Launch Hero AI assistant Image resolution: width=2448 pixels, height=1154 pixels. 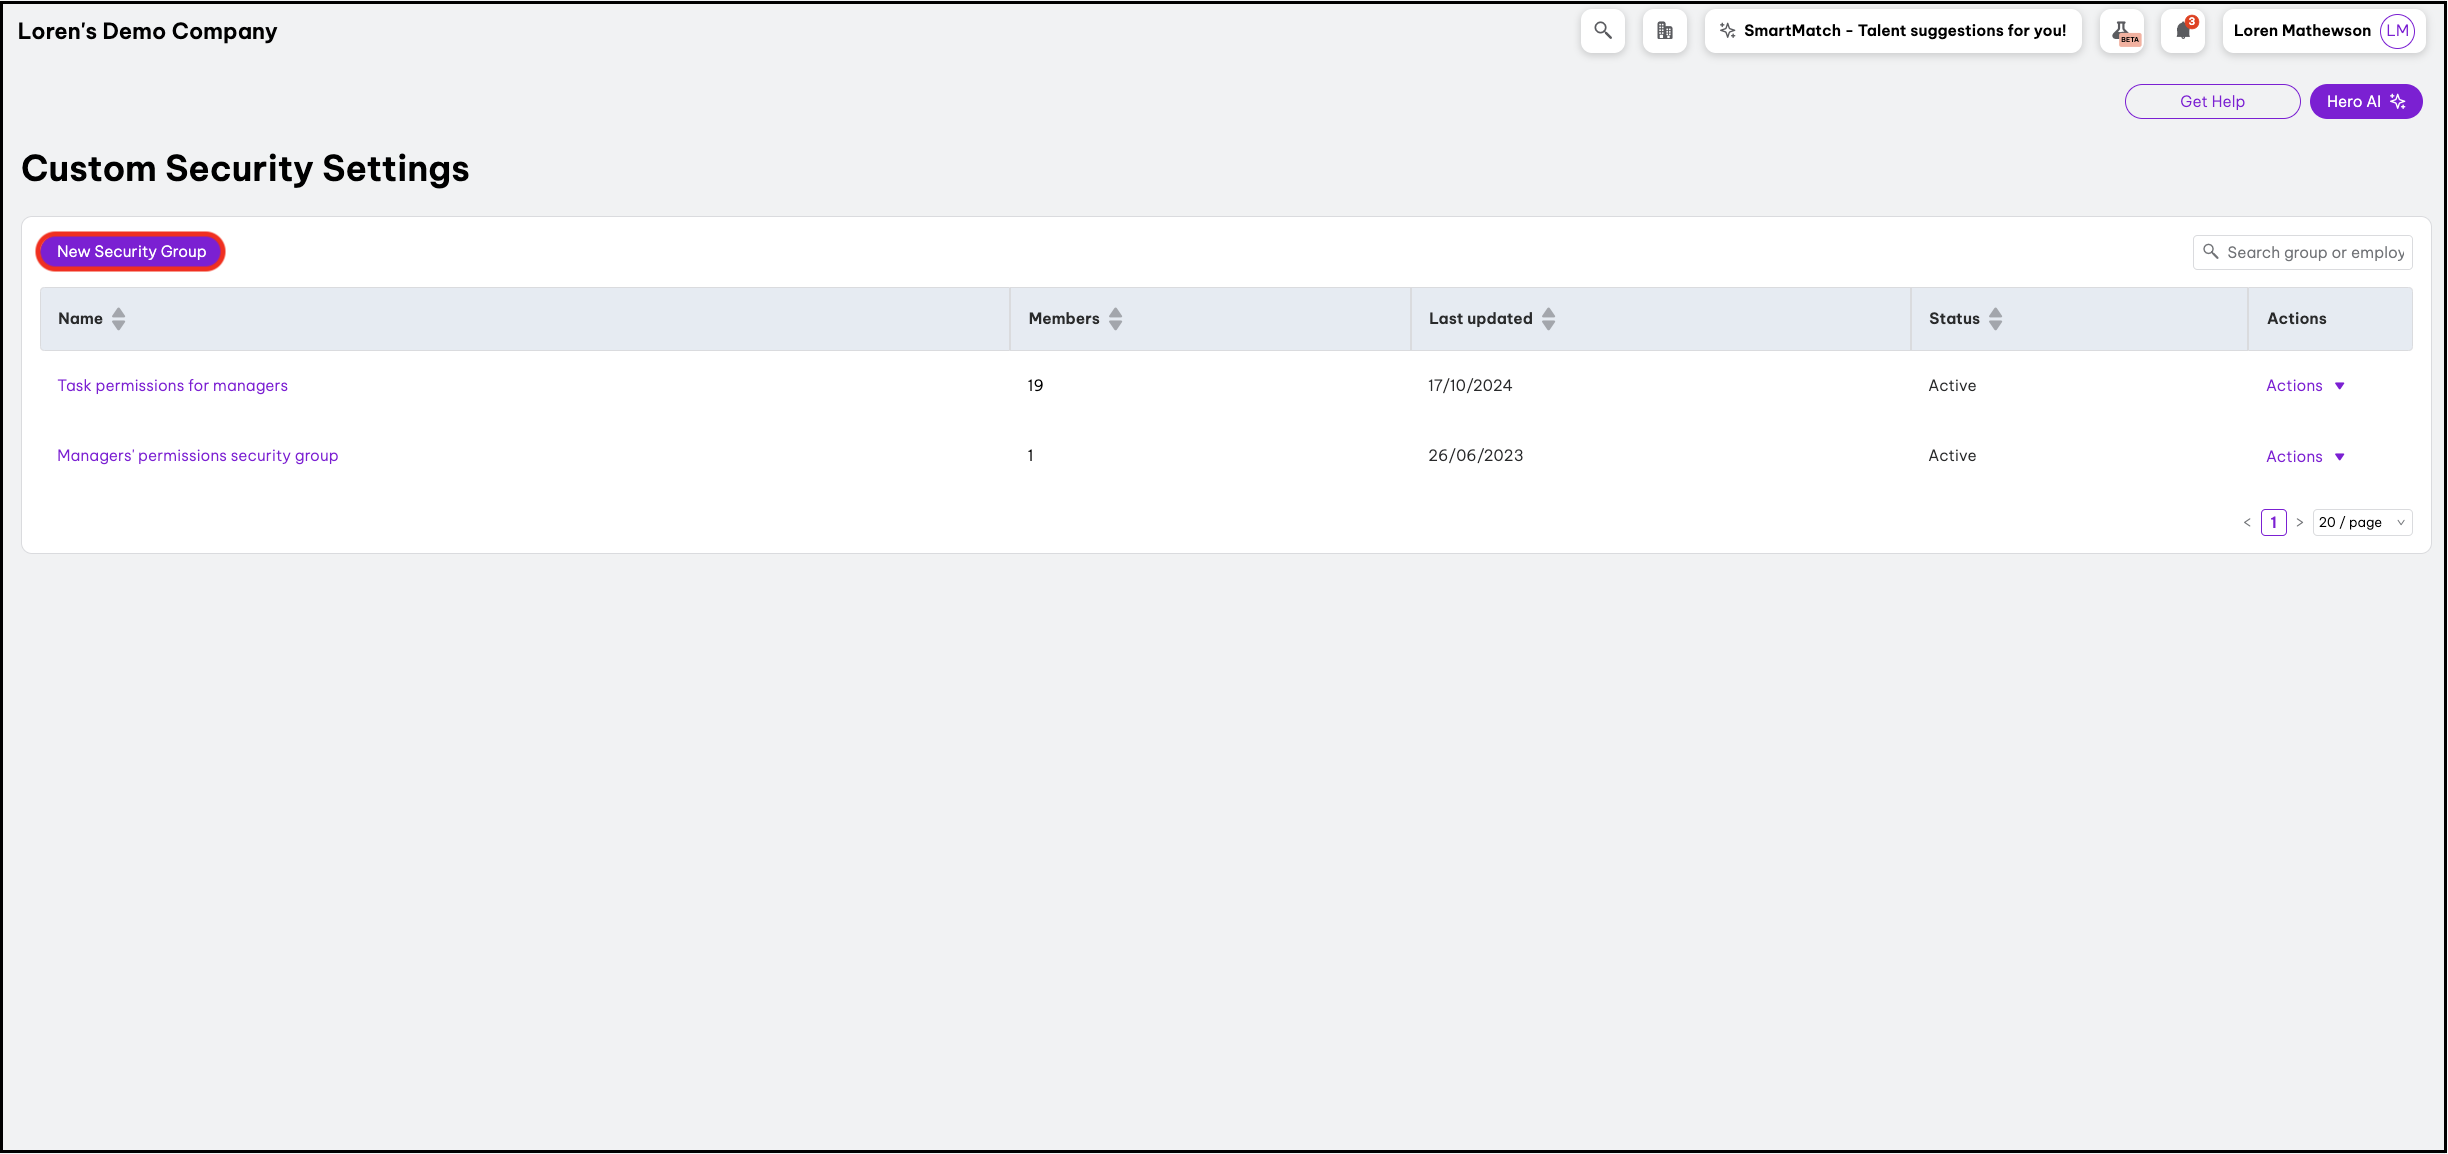(2365, 102)
